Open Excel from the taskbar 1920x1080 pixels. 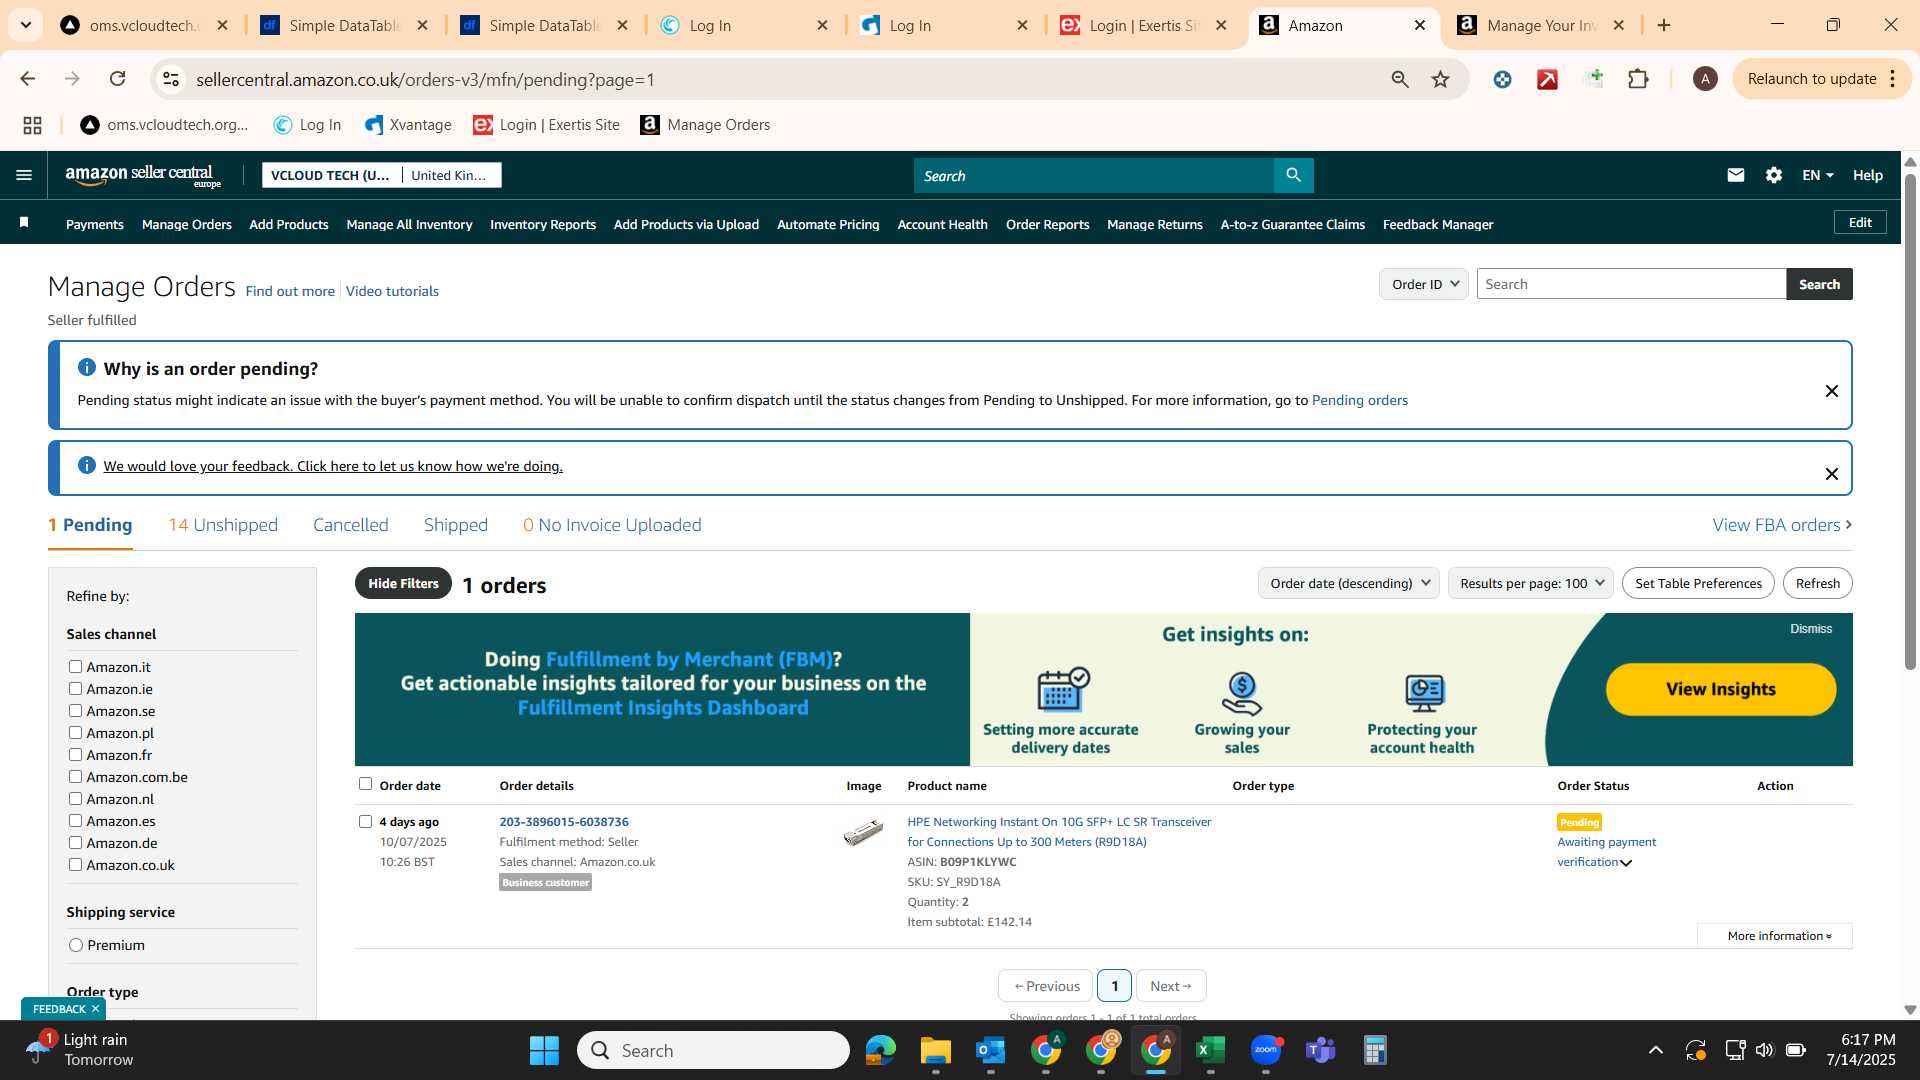[1210, 1050]
